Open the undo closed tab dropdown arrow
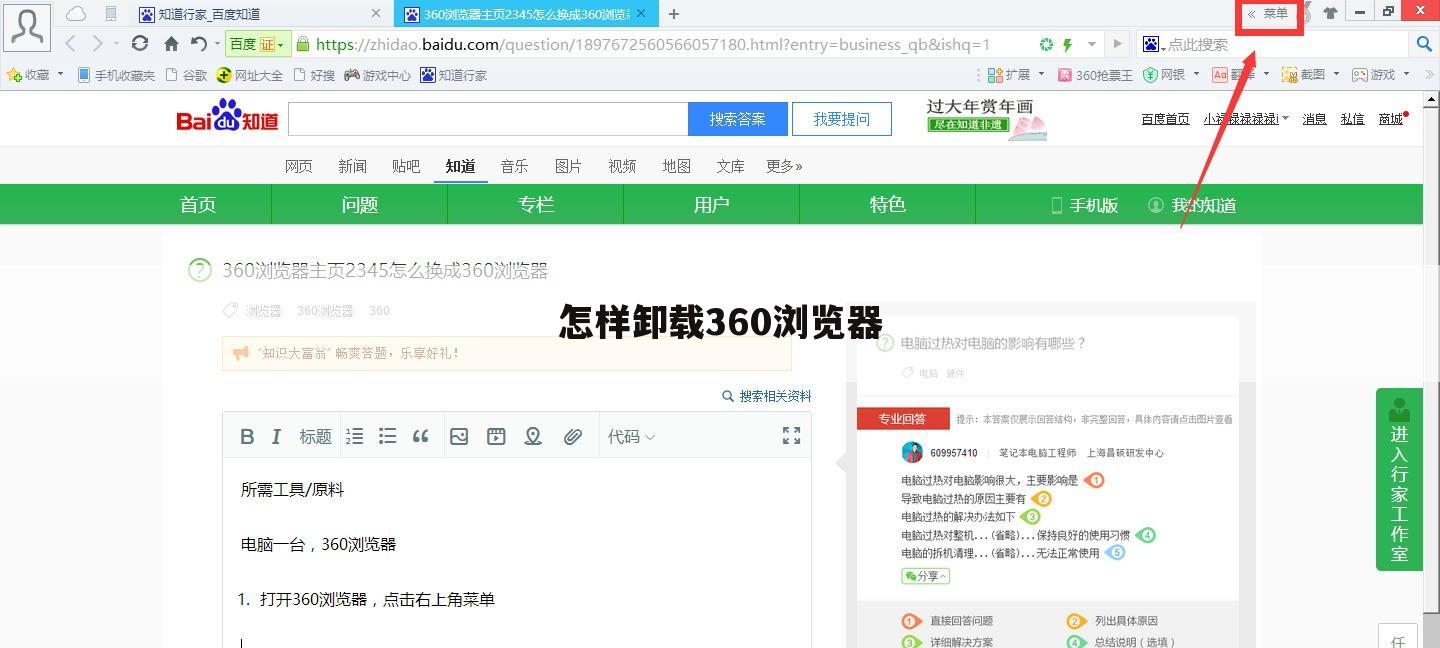 (x=216, y=45)
